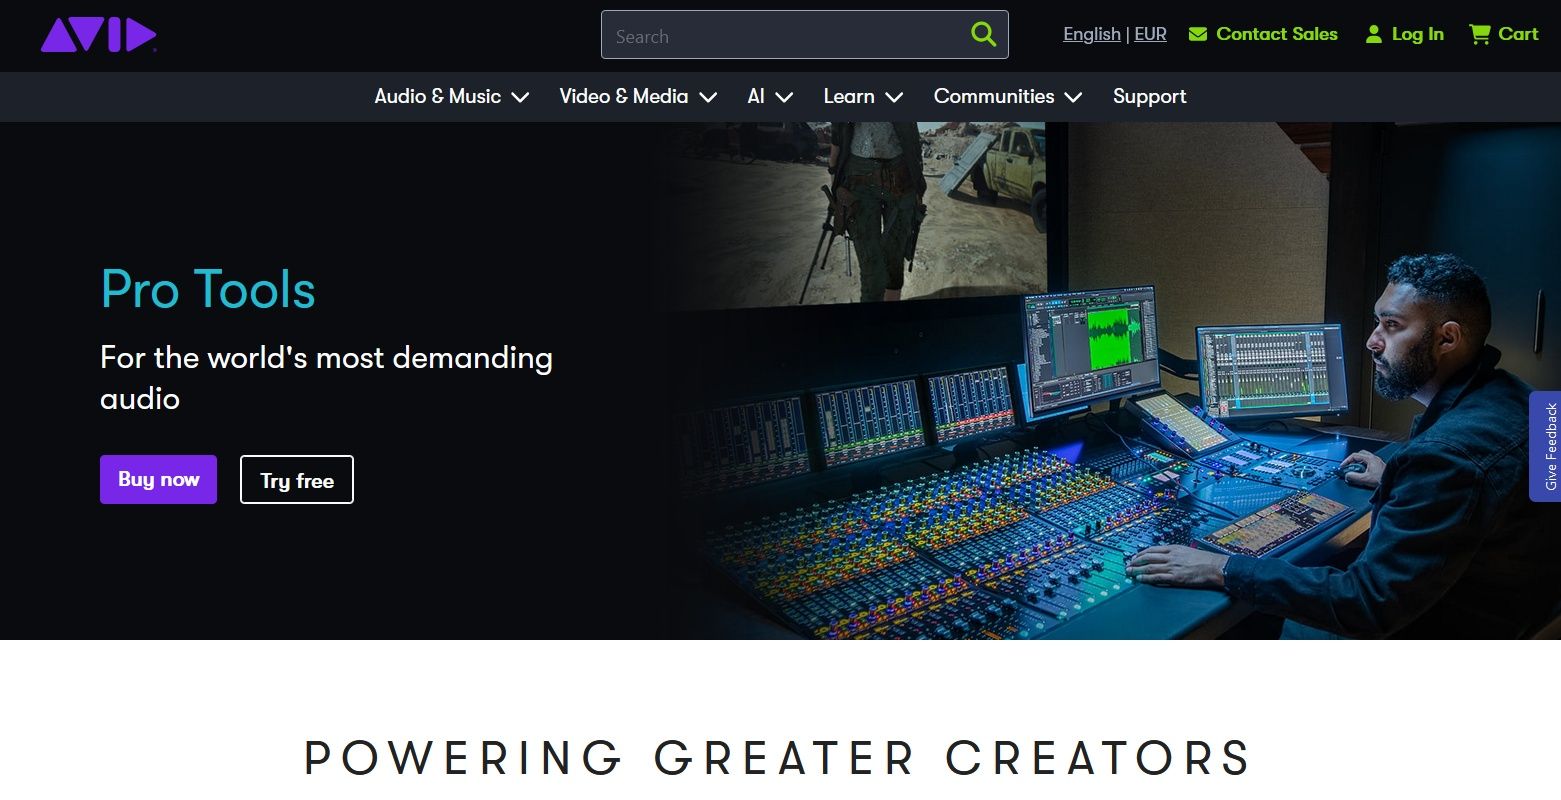1561x800 pixels.
Task: Open the Give Feedback side tab
Action: pos(1546,446)
